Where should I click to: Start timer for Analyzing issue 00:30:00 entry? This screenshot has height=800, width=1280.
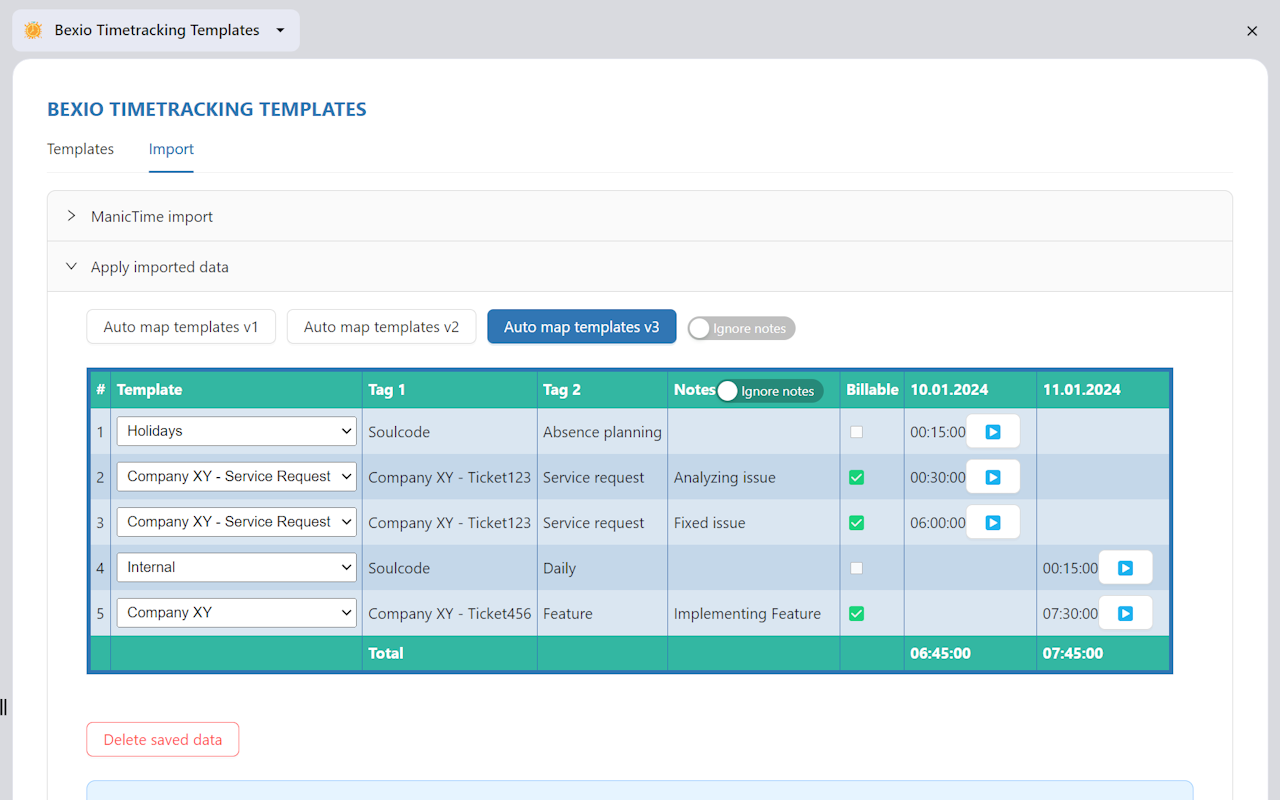pos(993,477)
